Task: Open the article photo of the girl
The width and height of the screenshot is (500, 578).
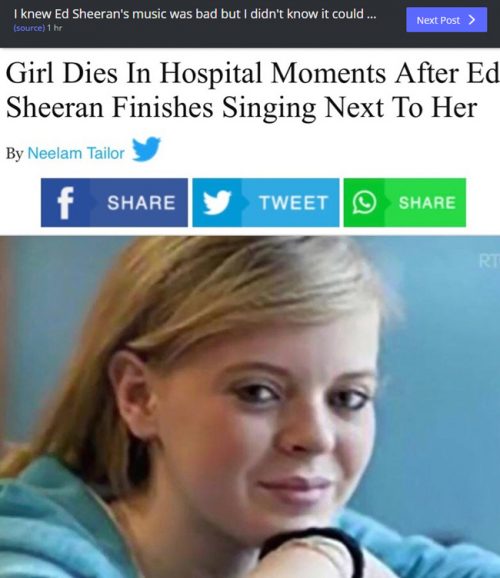Action: click(x=250, y=407)
